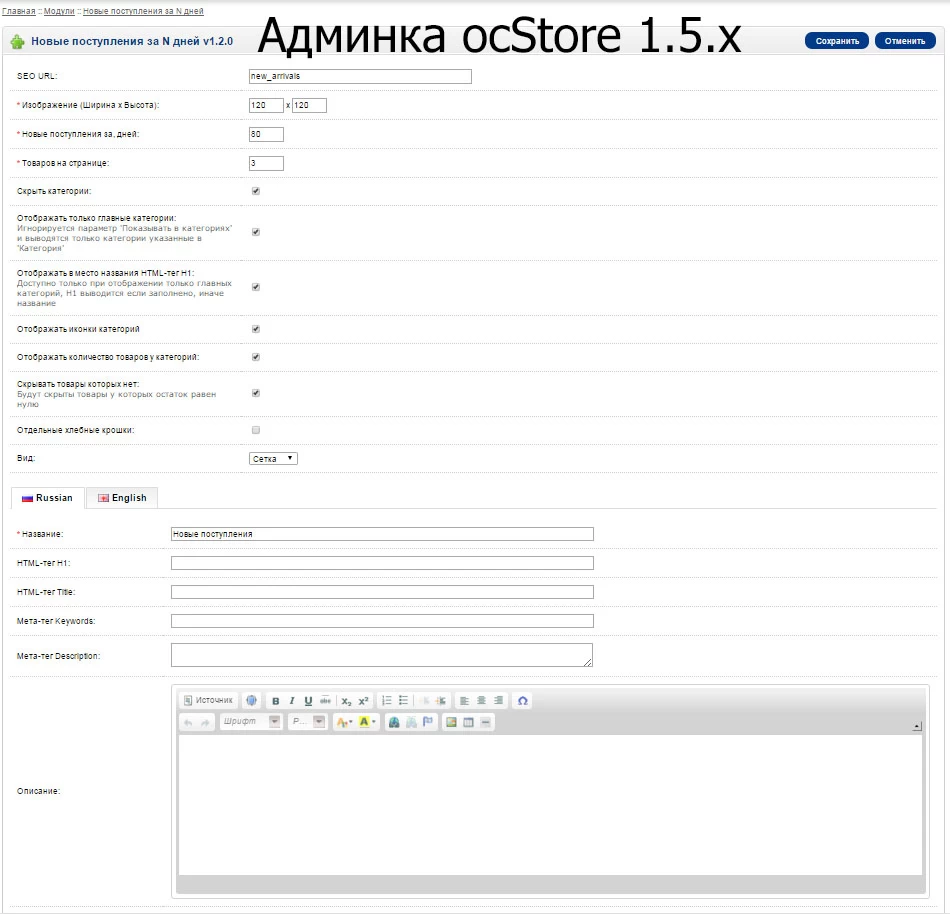
Task: Insert table icon in editor toolbar
Action: [468, 722]
